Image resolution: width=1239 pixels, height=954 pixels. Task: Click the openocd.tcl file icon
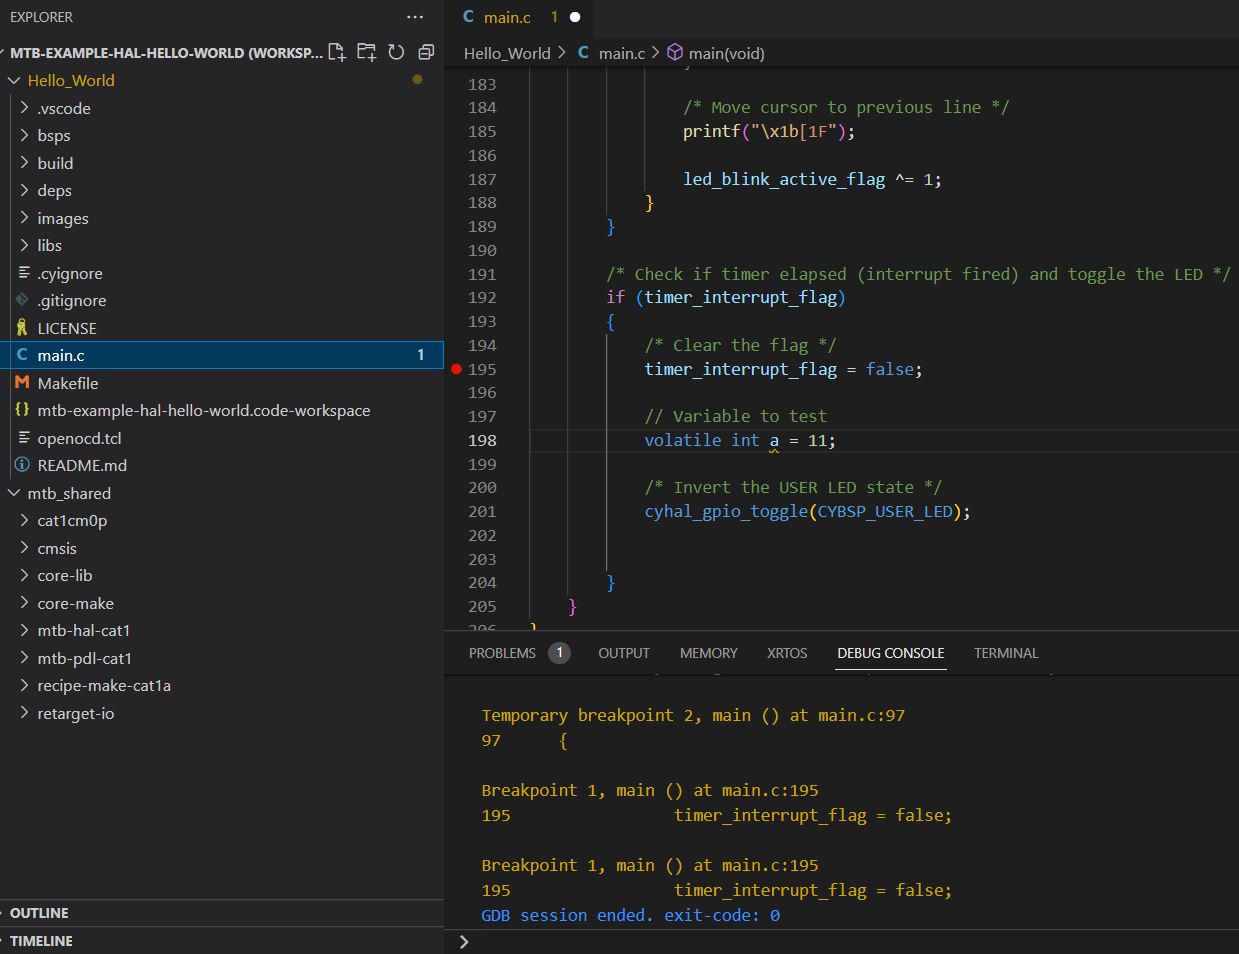pyautogui.click(x=24, y=438)
